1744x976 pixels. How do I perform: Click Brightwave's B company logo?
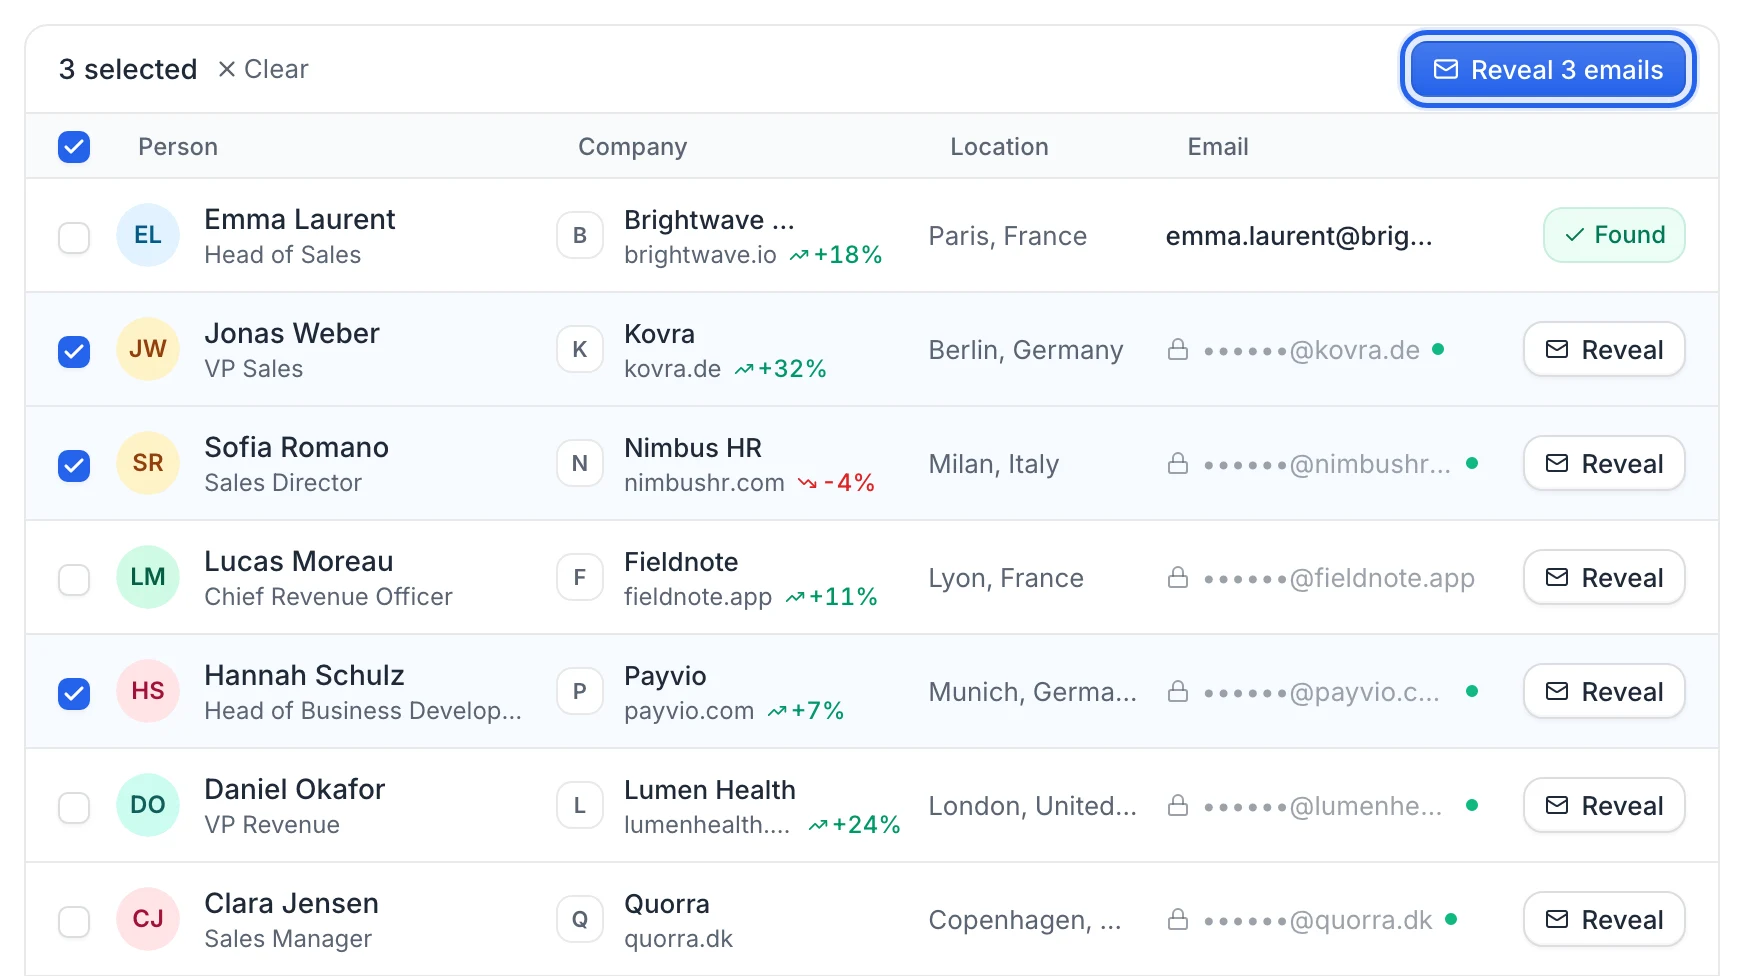click(x=580, y=235)
